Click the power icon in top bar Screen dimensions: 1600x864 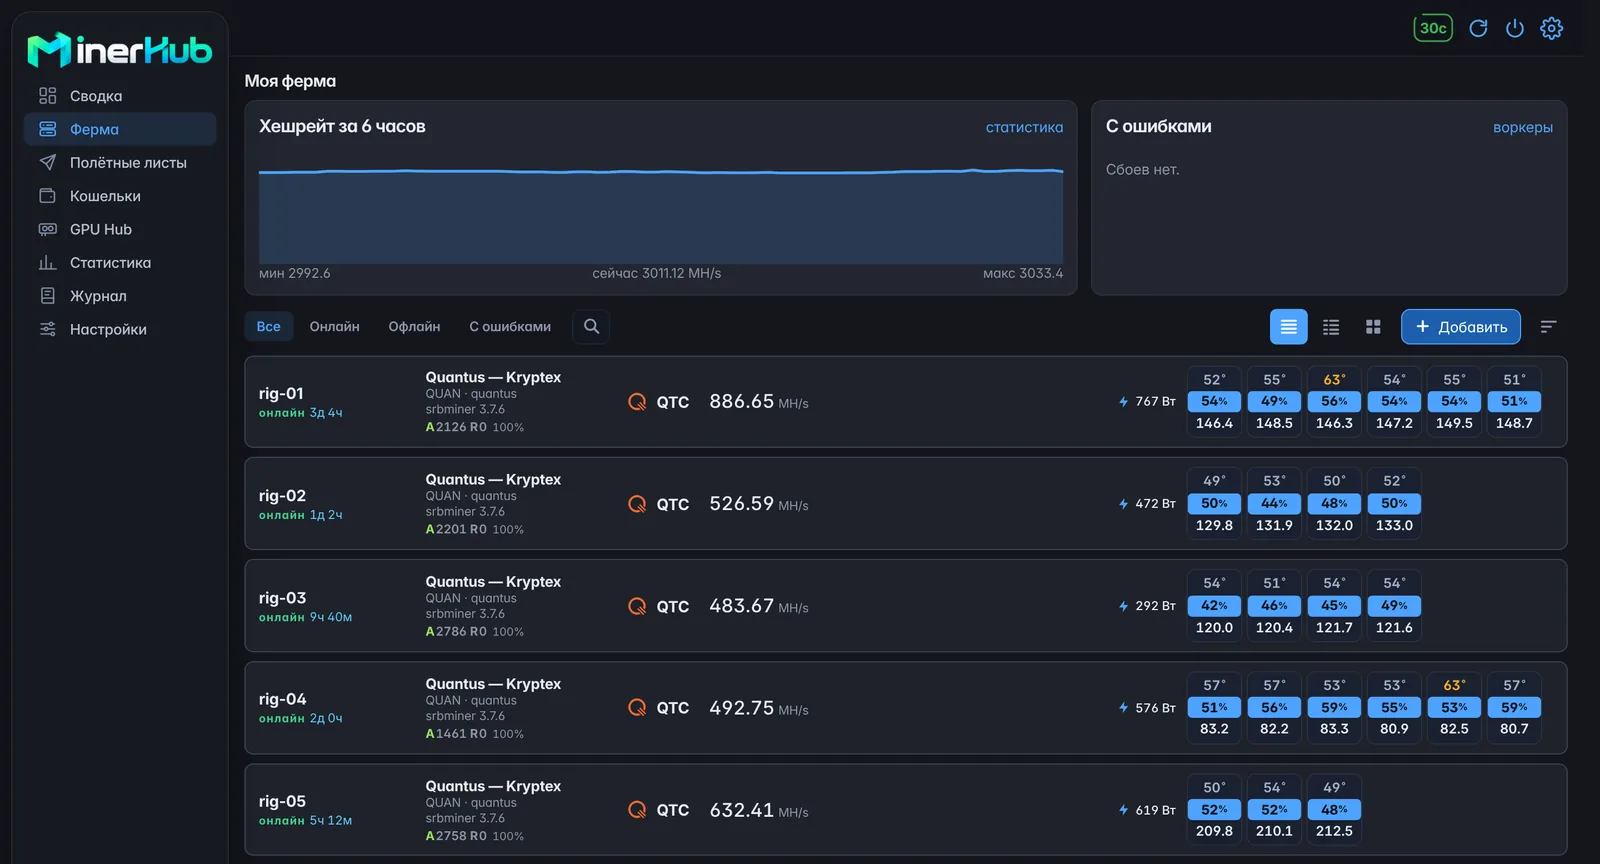(x=1515, y=28)
